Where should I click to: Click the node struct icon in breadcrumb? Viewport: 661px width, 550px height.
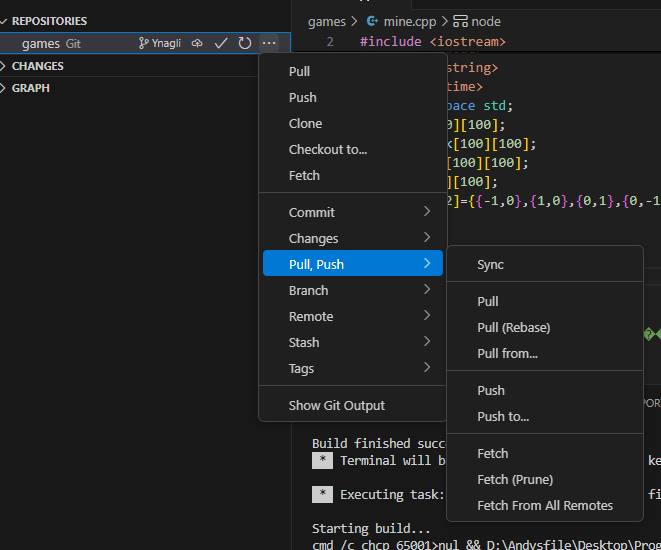point(460,21)
